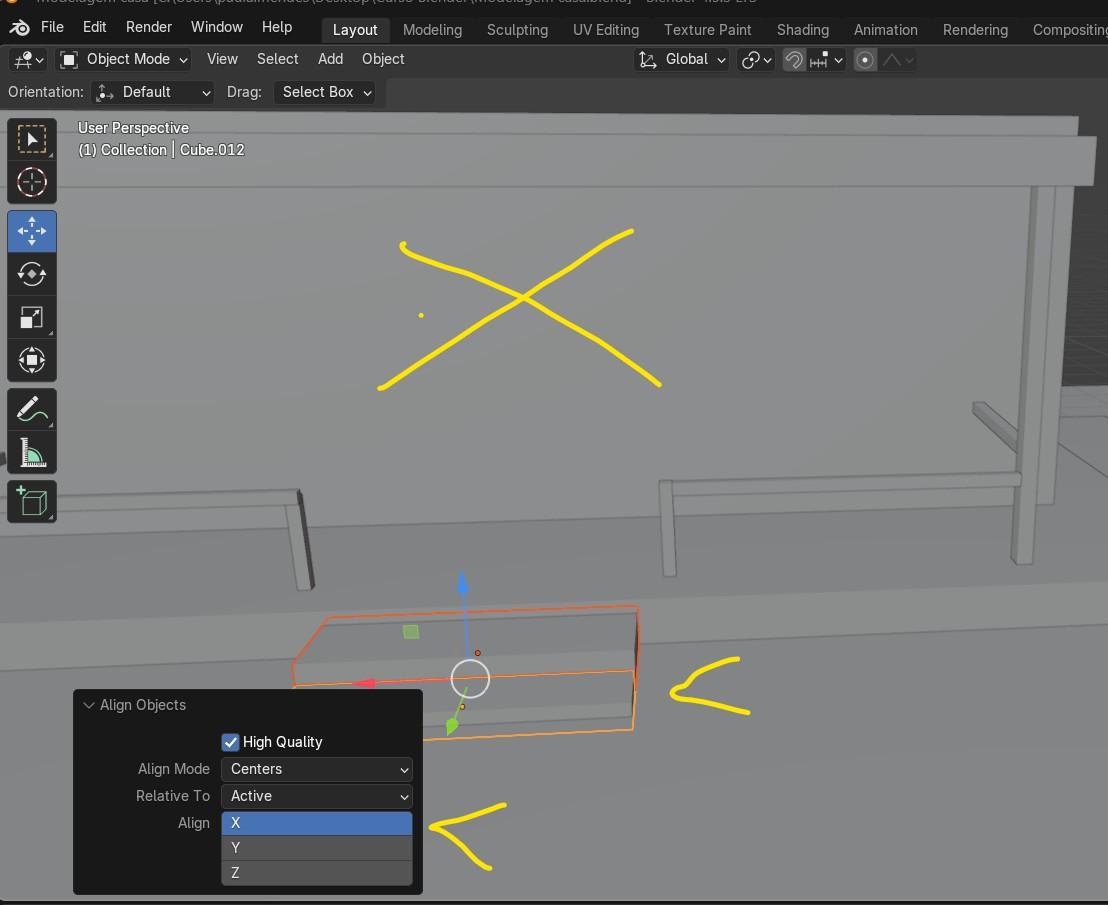The width and height of the screenshot is (1108, 905).
Task: Select the Scale tool
Action: click(x=32, y=317)
